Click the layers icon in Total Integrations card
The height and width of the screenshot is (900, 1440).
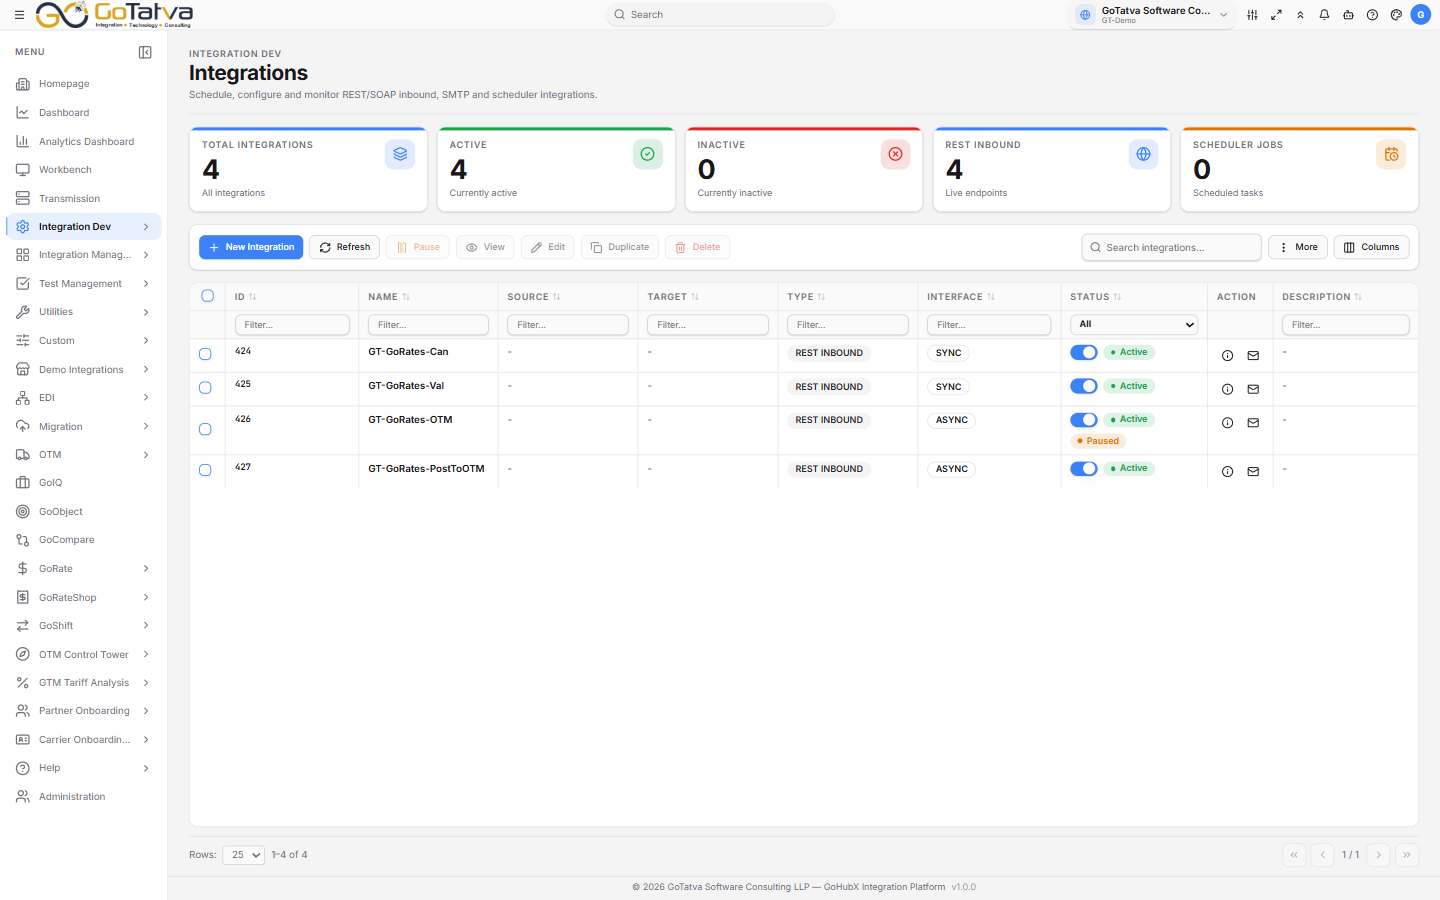[x=400, y=154]
